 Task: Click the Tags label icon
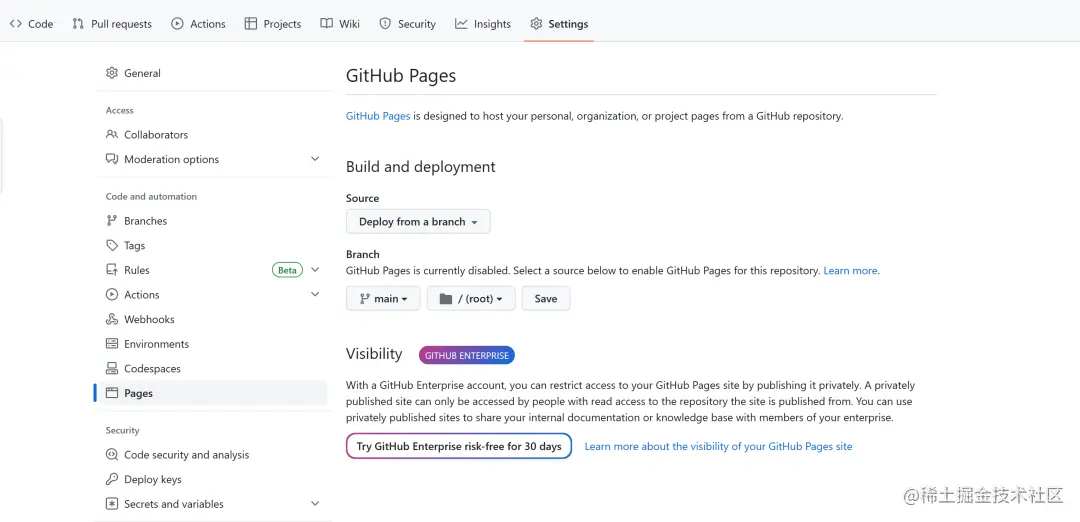tap(112, 245)
